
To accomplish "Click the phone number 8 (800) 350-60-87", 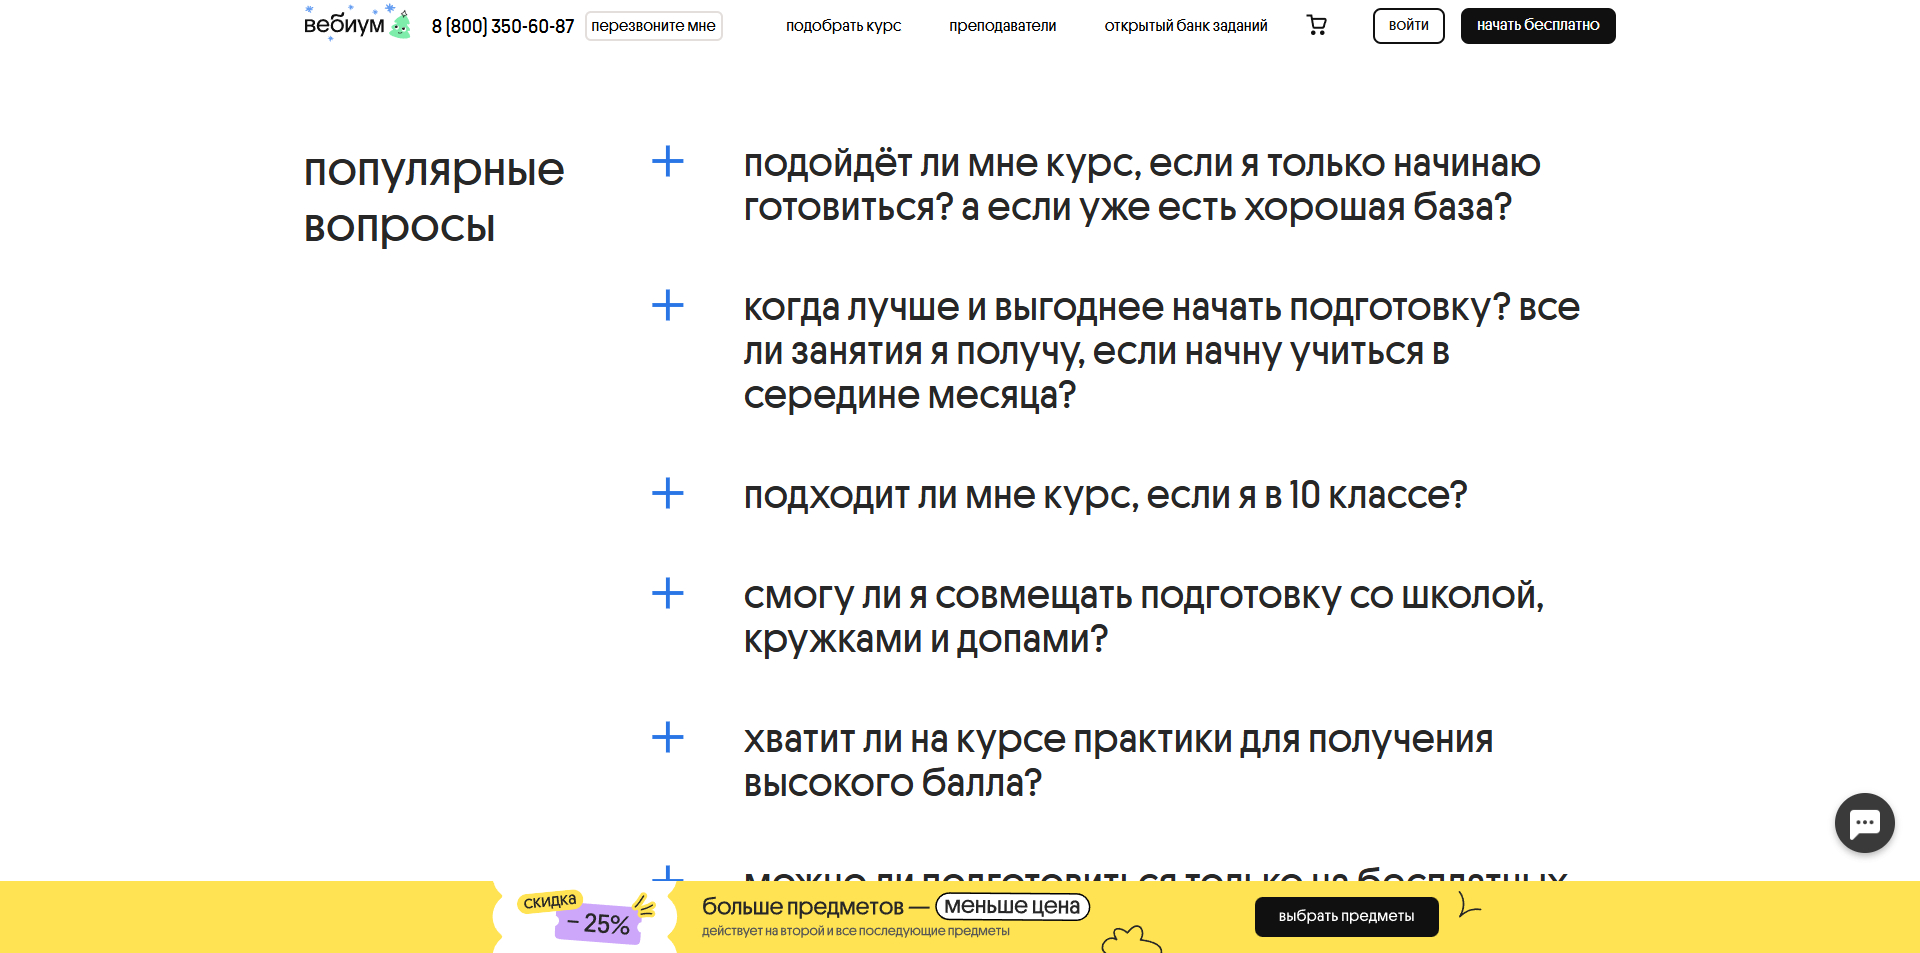I will pos(502,27).
